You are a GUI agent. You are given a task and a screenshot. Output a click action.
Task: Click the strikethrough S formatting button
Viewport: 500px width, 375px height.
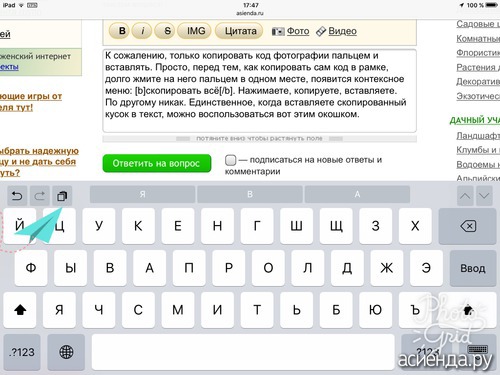coord(165,31)
